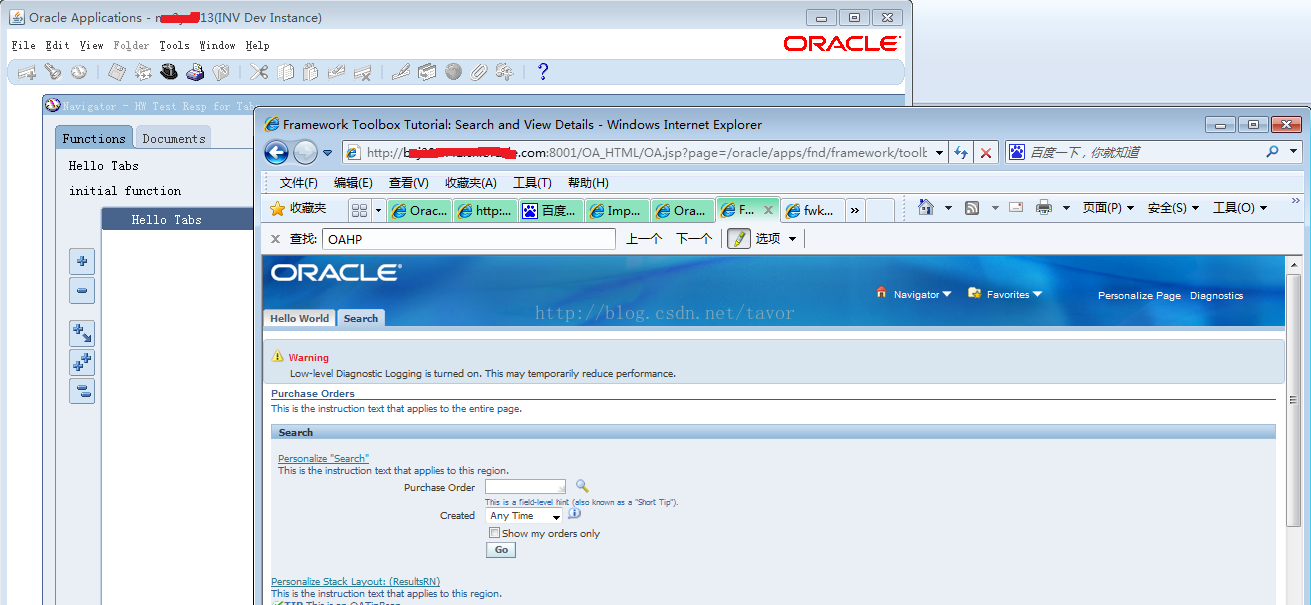Click the Navigator Collapse minus button
This screenshot has width=1311, height=605.
(x=82, y=291)
